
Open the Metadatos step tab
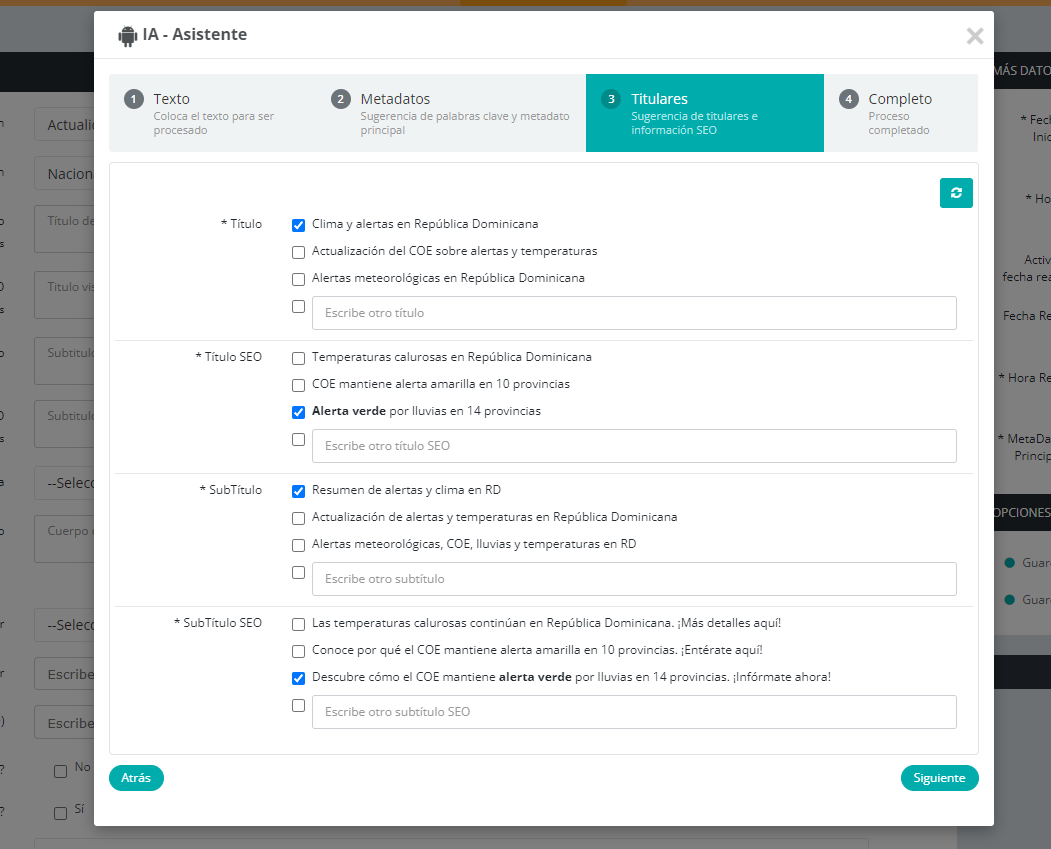450,113
